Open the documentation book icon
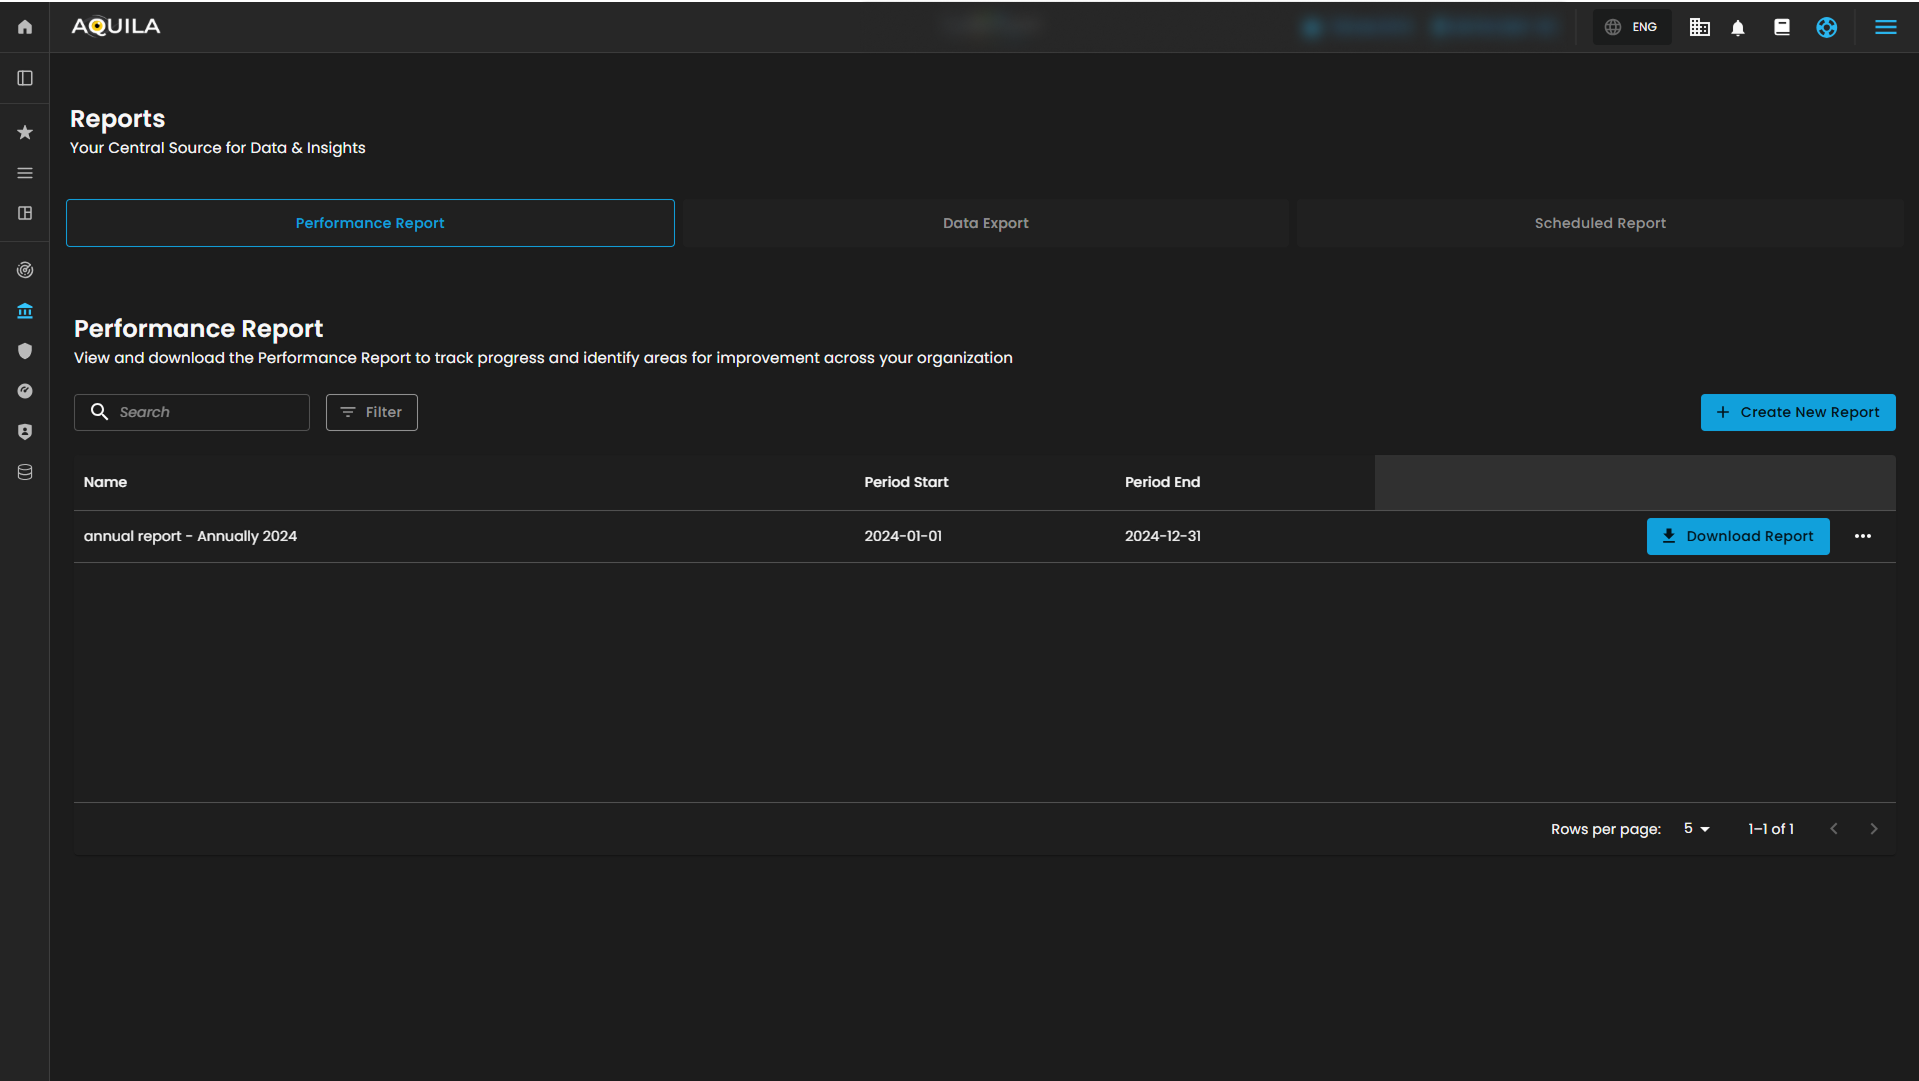This screenshot has width=1919, height=1081. point(1782,27)
